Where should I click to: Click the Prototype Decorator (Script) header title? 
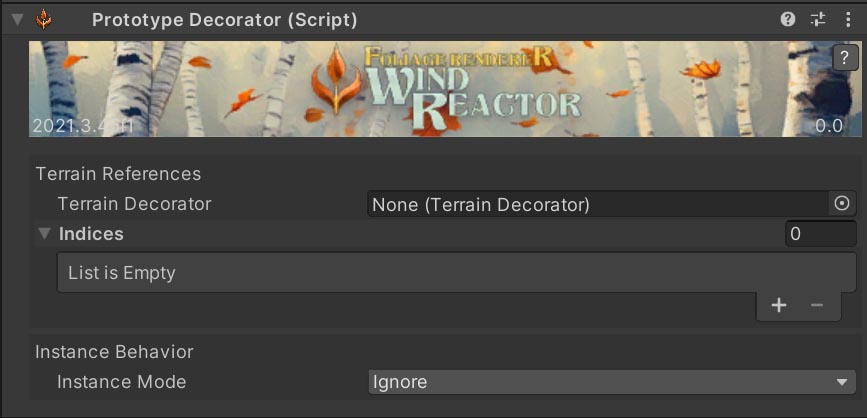point(224,19)
